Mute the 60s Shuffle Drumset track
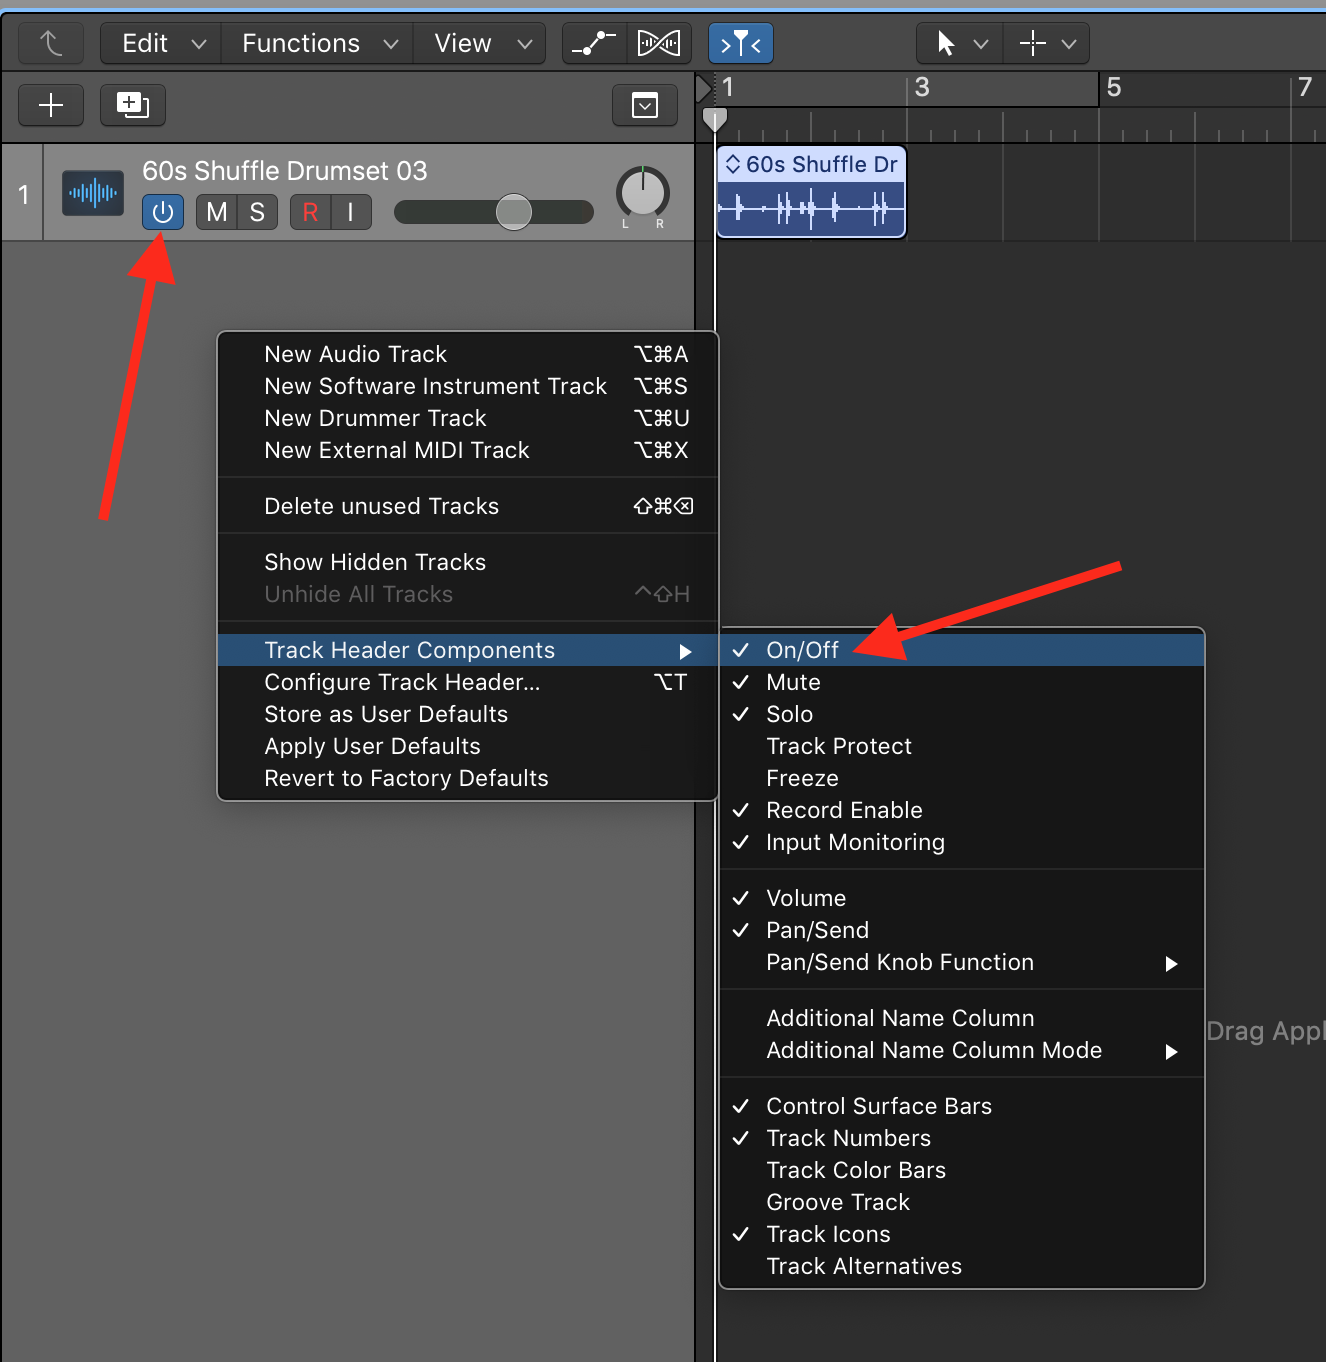 tap(217, 212)
